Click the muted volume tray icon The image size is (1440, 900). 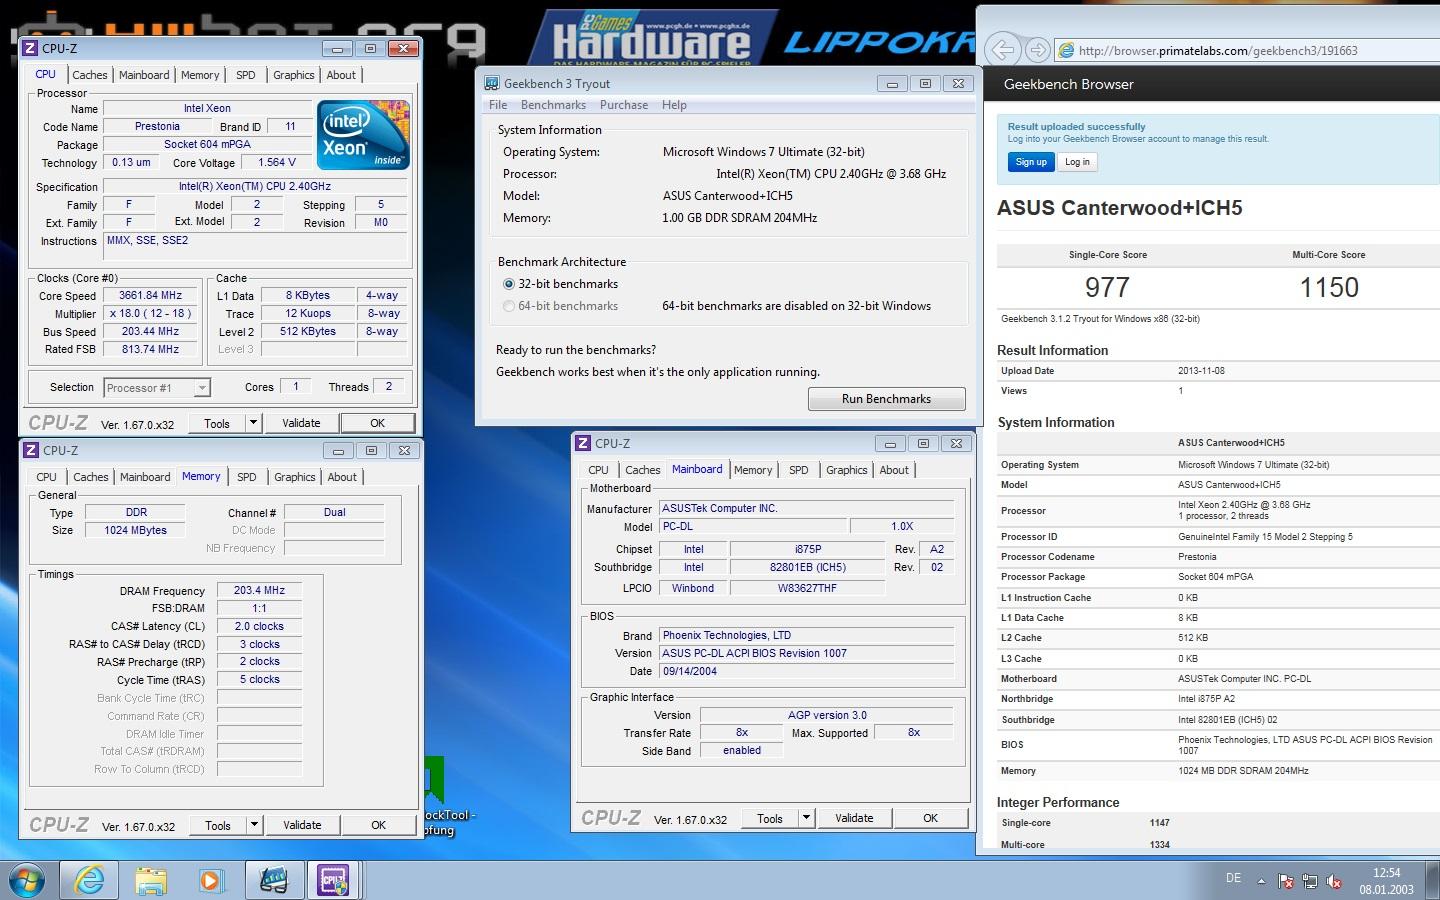[x=1333, y=881]
